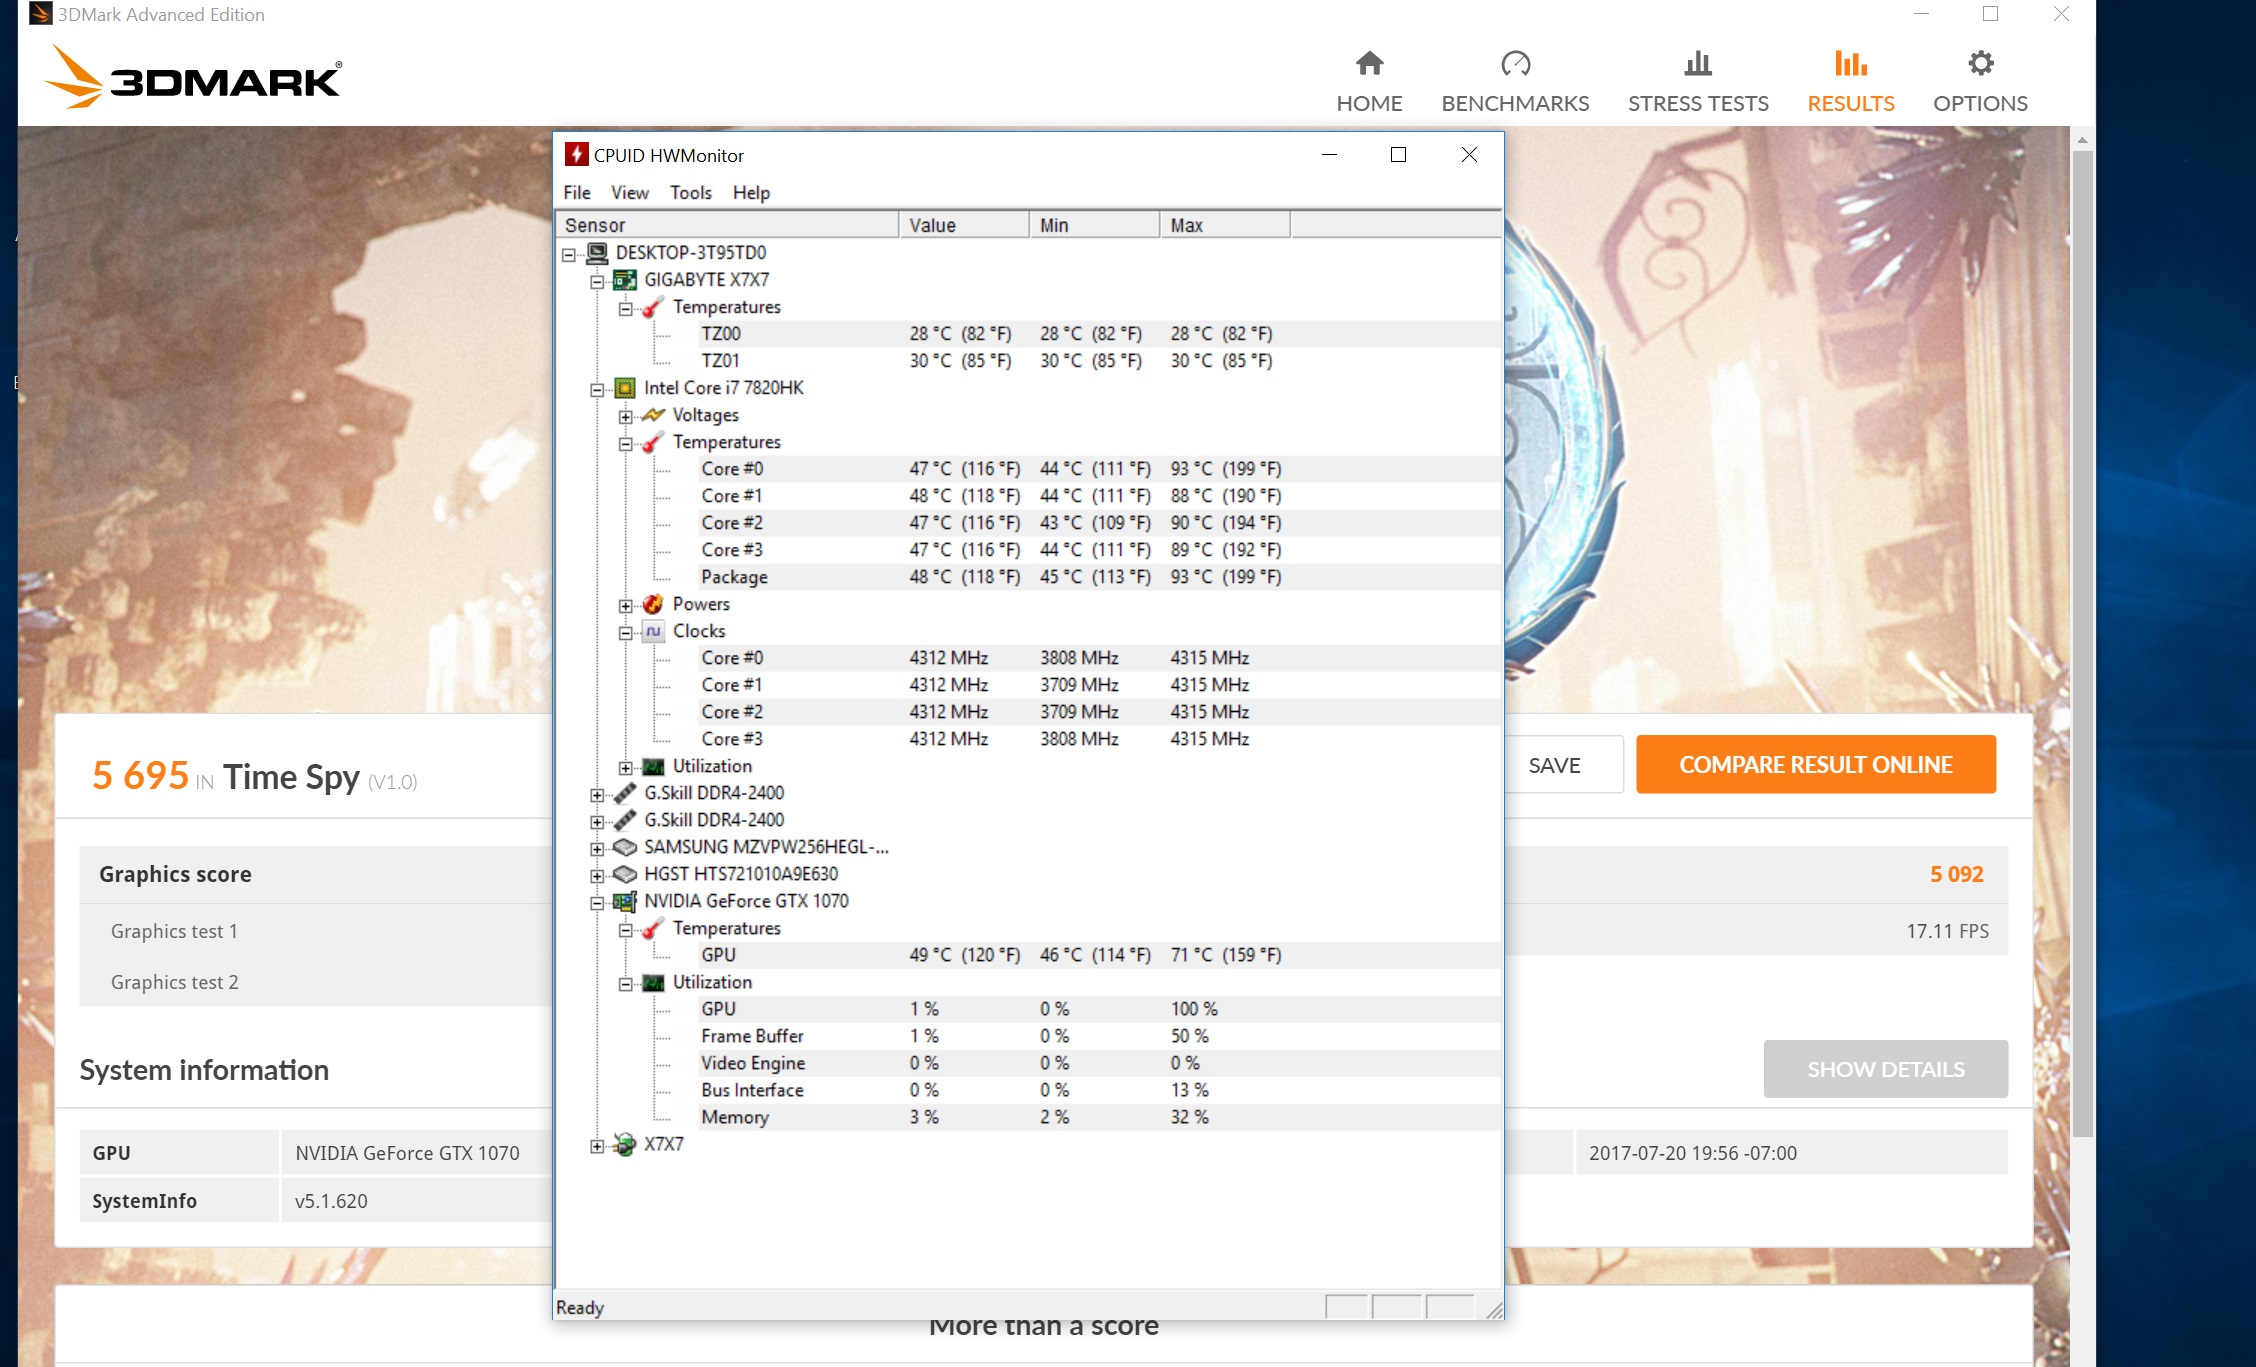Screen dimensions: 2256x1367
Task: Click the Min column header
Action: (1094, 225)
